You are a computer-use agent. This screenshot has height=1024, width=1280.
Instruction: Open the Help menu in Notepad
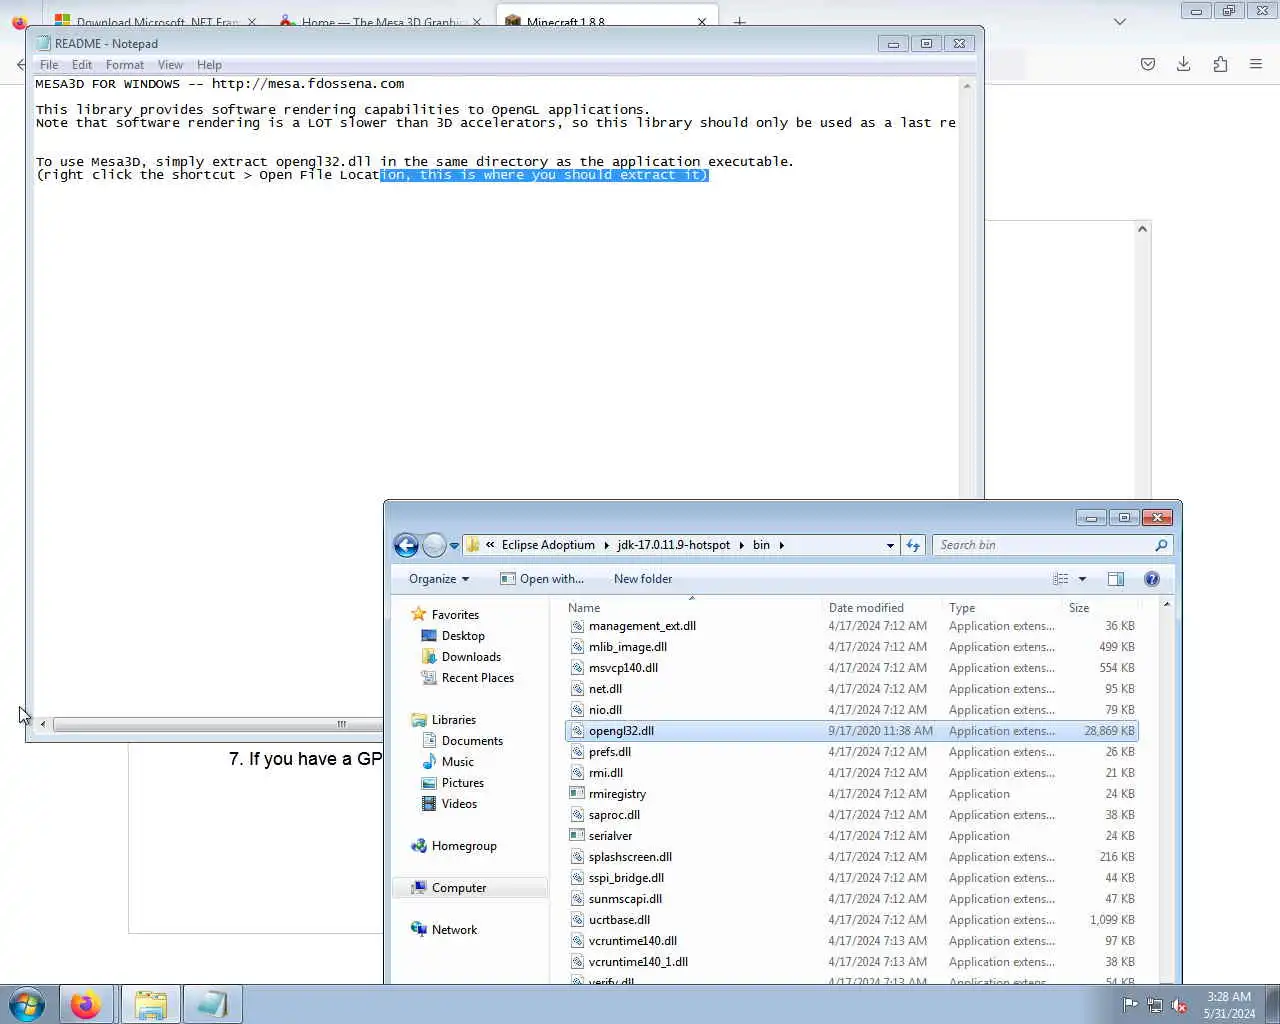point(209,65)
